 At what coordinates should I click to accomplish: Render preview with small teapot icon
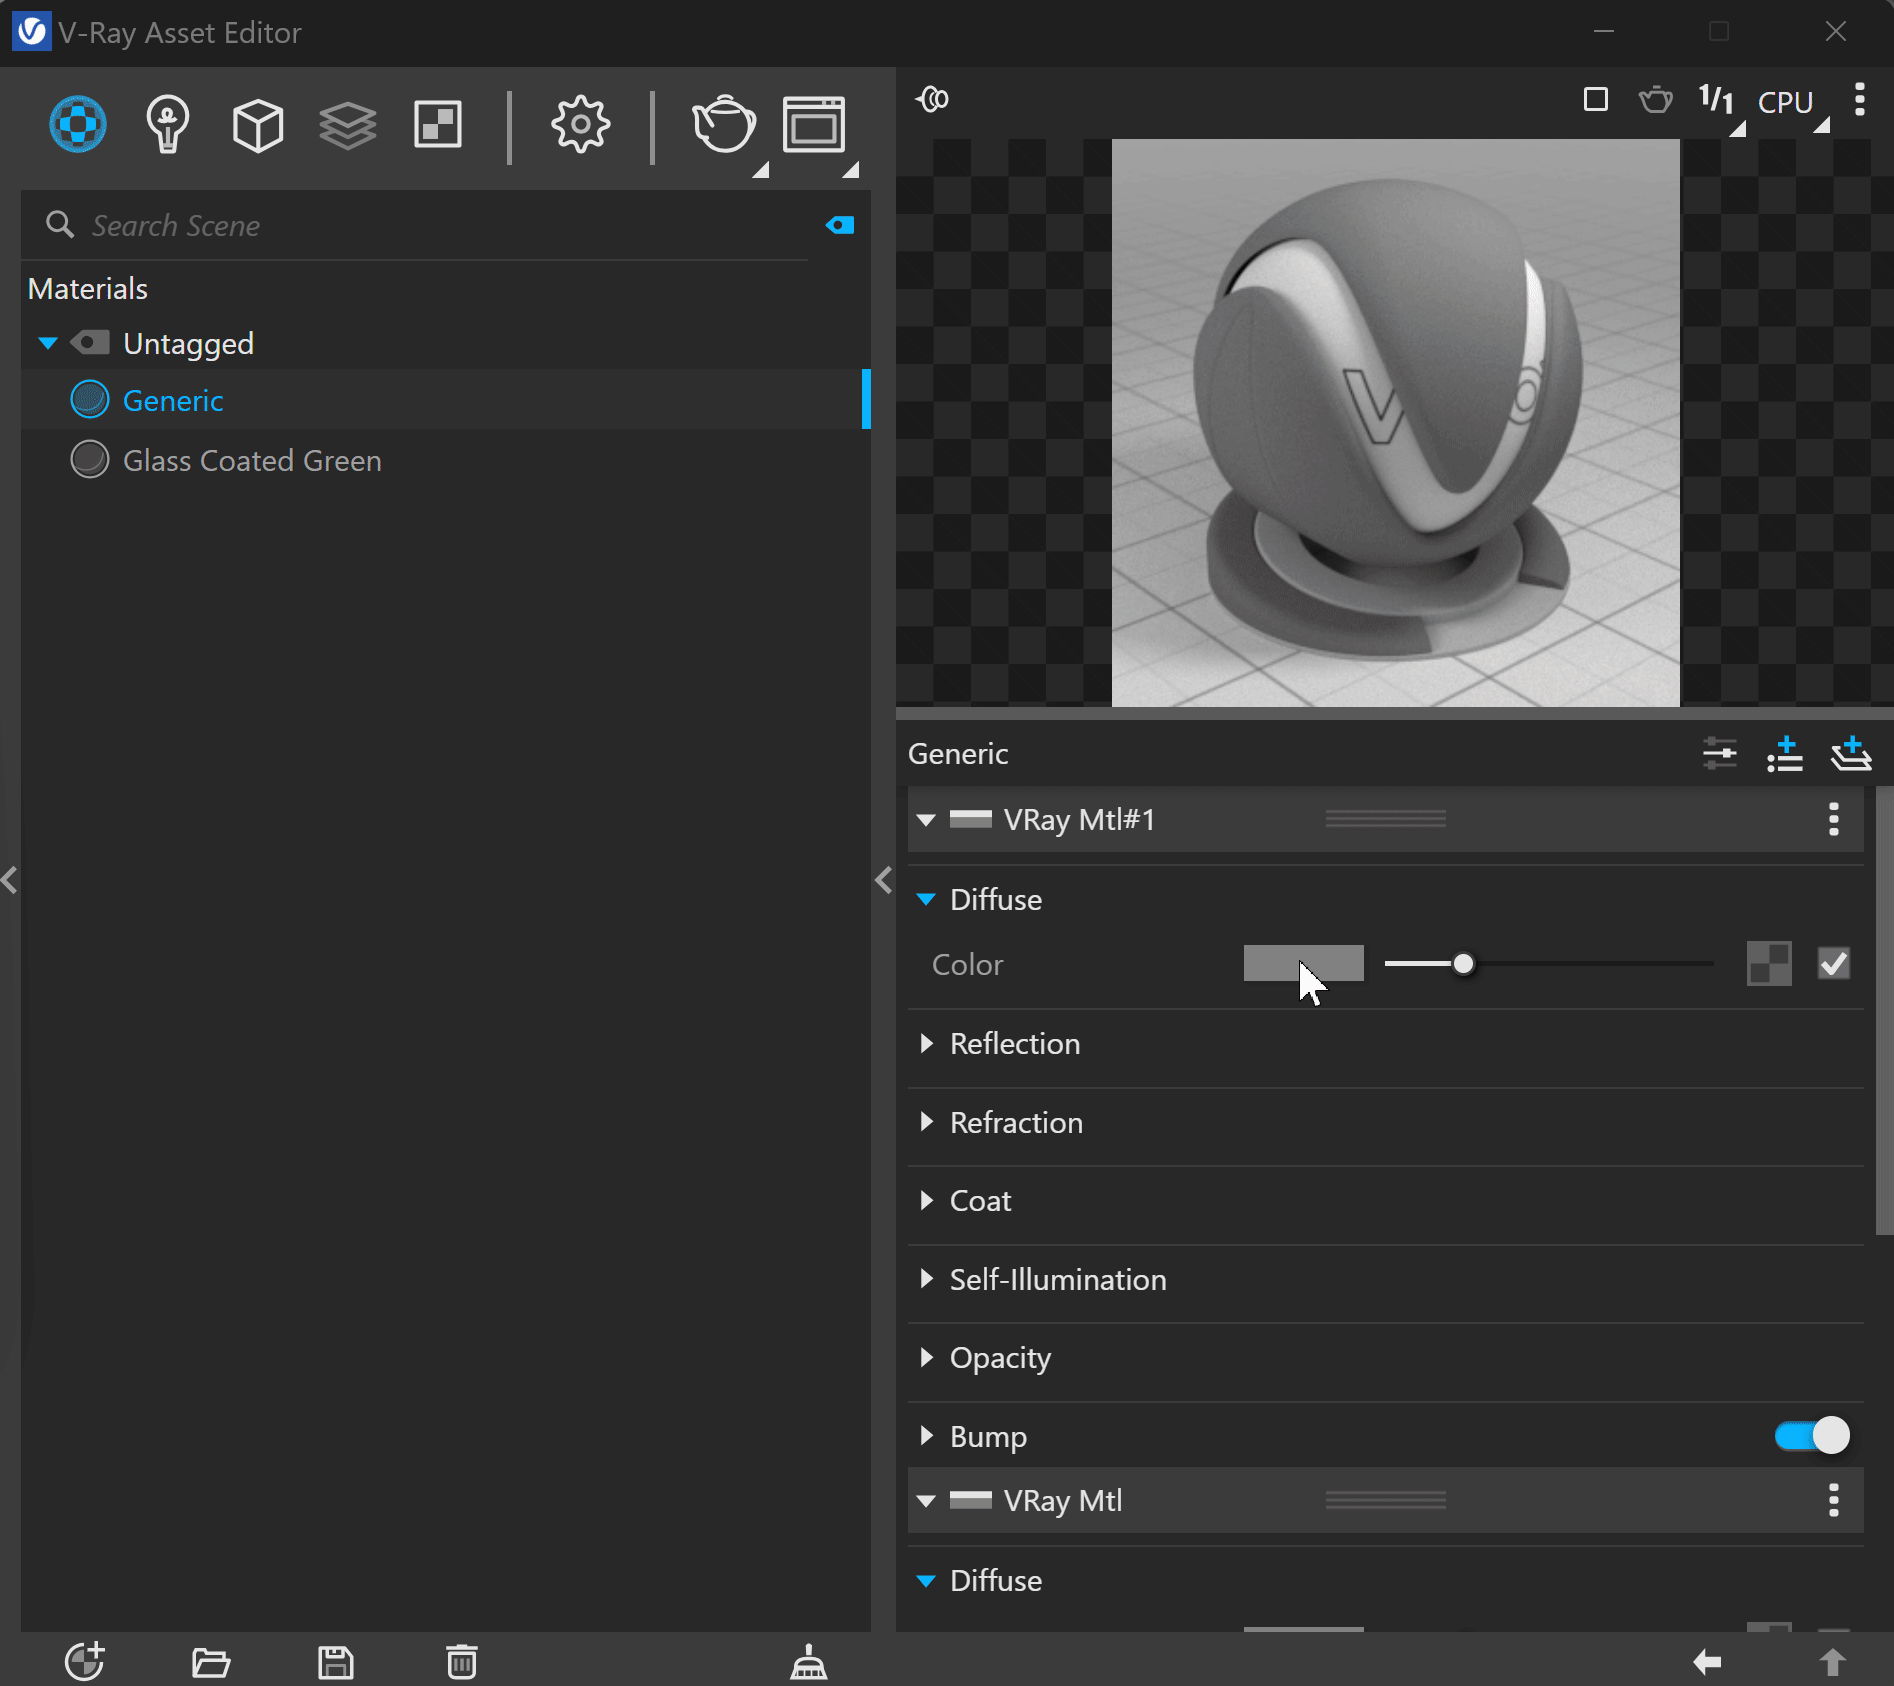tap(1655, 100)
